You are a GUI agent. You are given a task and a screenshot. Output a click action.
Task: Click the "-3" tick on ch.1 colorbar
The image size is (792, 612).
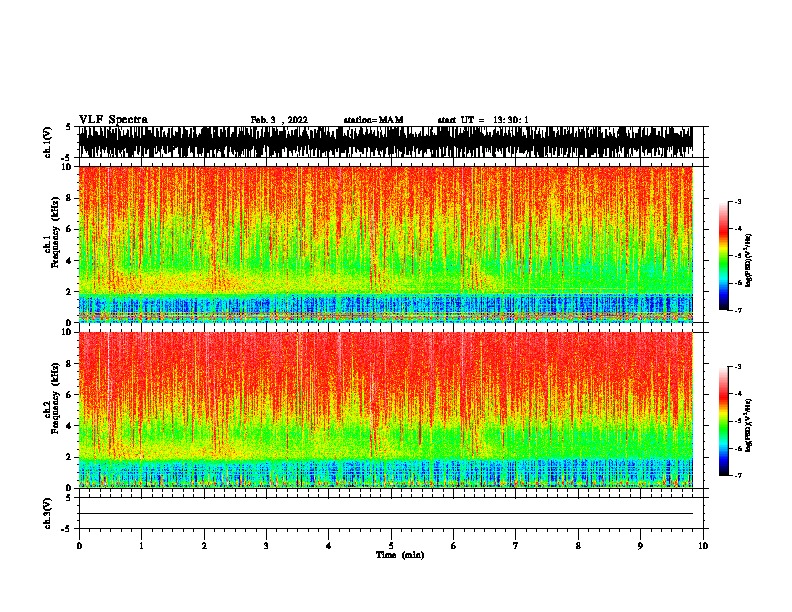[x=738, y=202]
